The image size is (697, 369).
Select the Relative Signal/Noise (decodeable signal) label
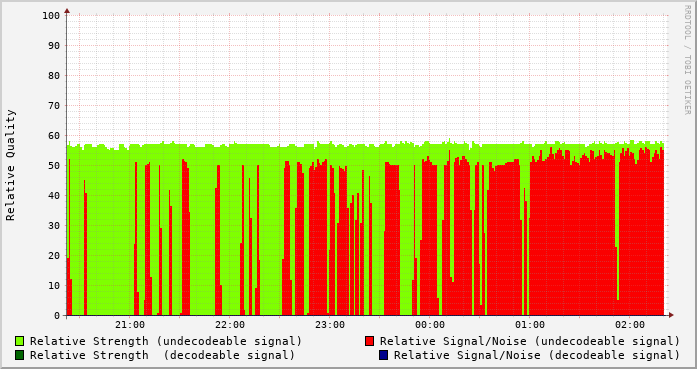pyautogui.click(x=537, y=355)
